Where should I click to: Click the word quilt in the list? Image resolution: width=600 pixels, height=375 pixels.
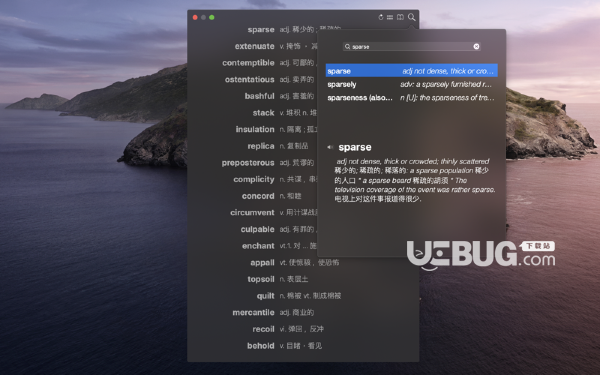tap(266, 296)
